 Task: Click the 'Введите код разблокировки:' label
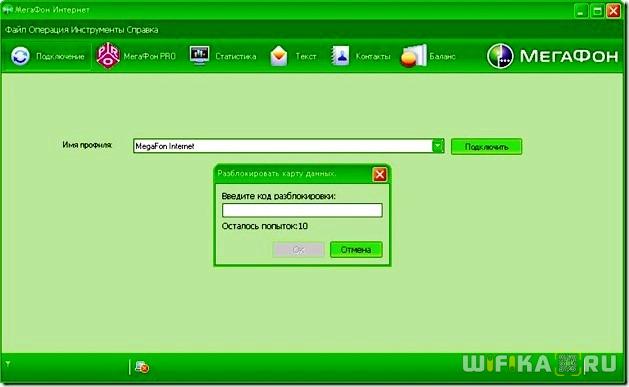278,196
